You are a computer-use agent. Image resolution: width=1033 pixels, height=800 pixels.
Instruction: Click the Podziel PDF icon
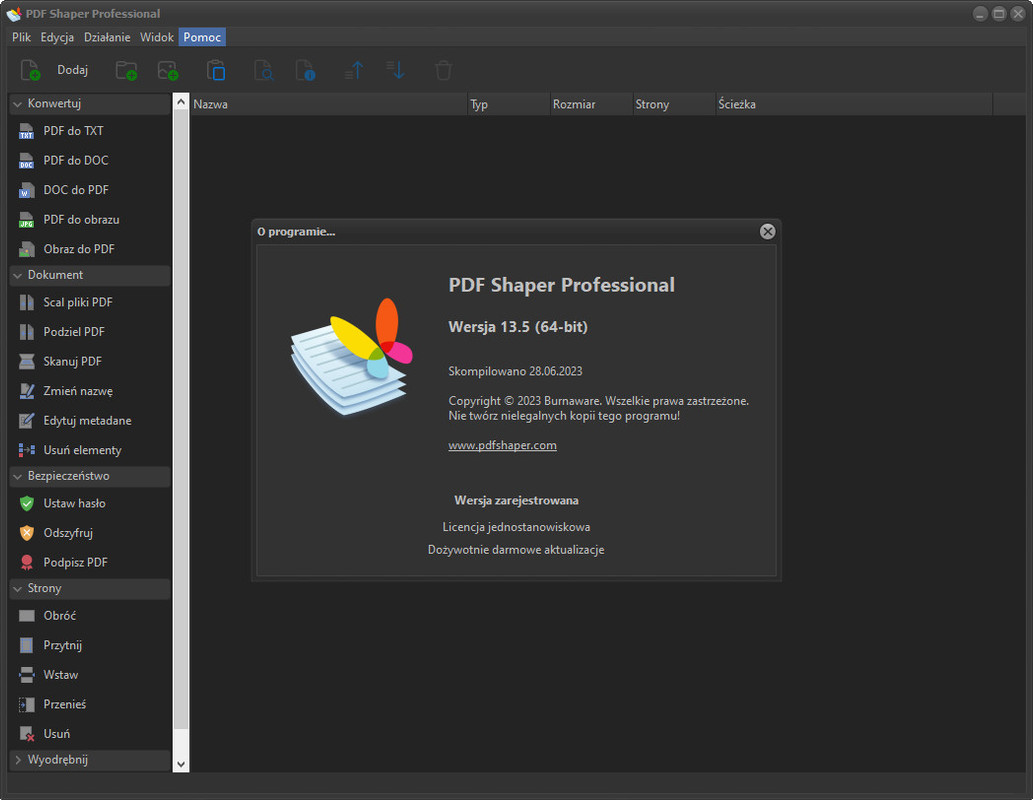click(26, 332)
